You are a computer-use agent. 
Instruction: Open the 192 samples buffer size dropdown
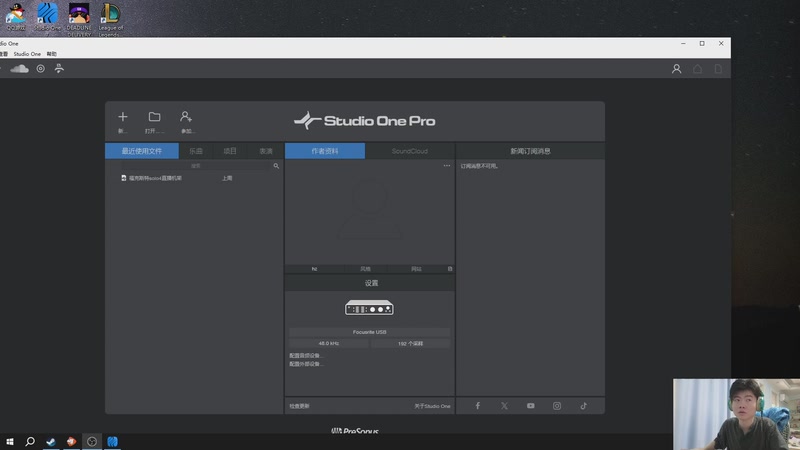(x=410, y=343)
